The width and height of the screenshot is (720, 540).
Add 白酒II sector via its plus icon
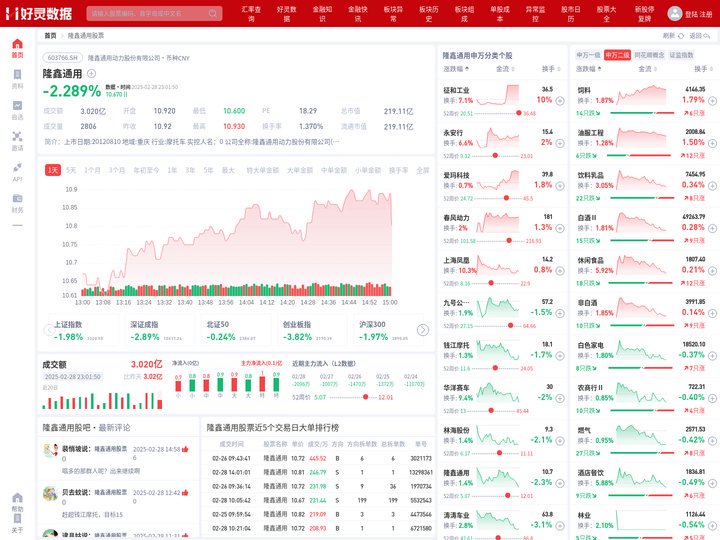tap(712, 228)
